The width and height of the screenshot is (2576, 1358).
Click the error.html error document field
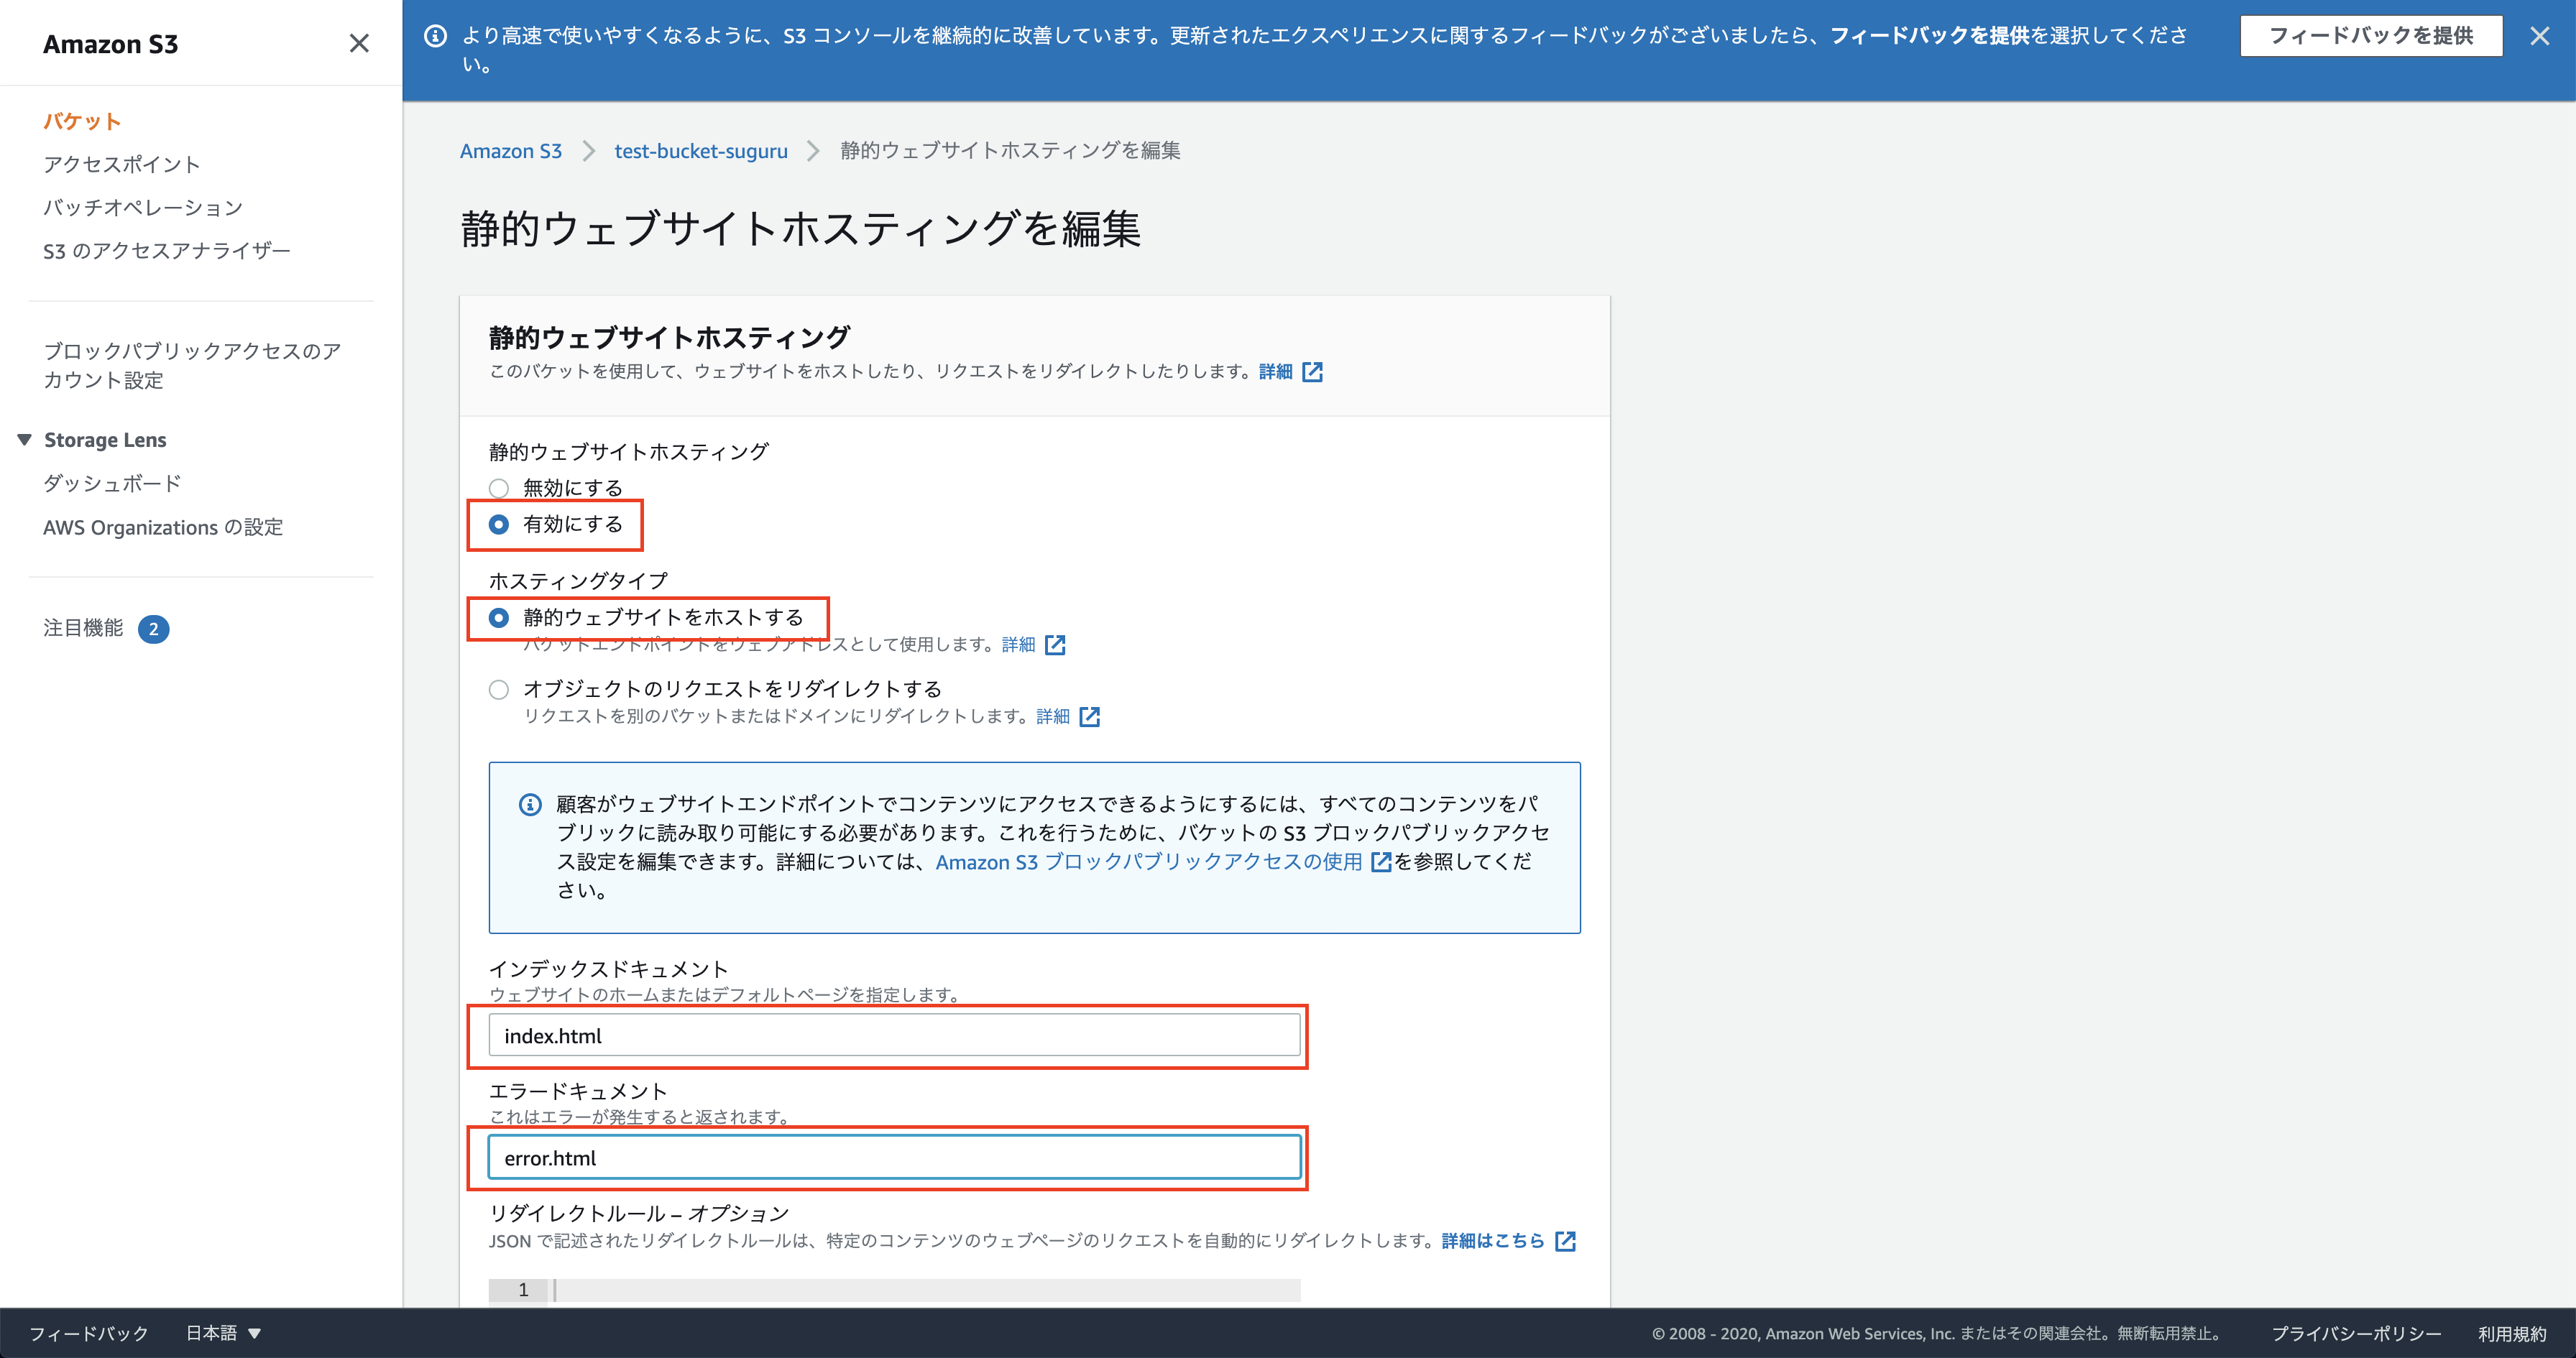894,1158
